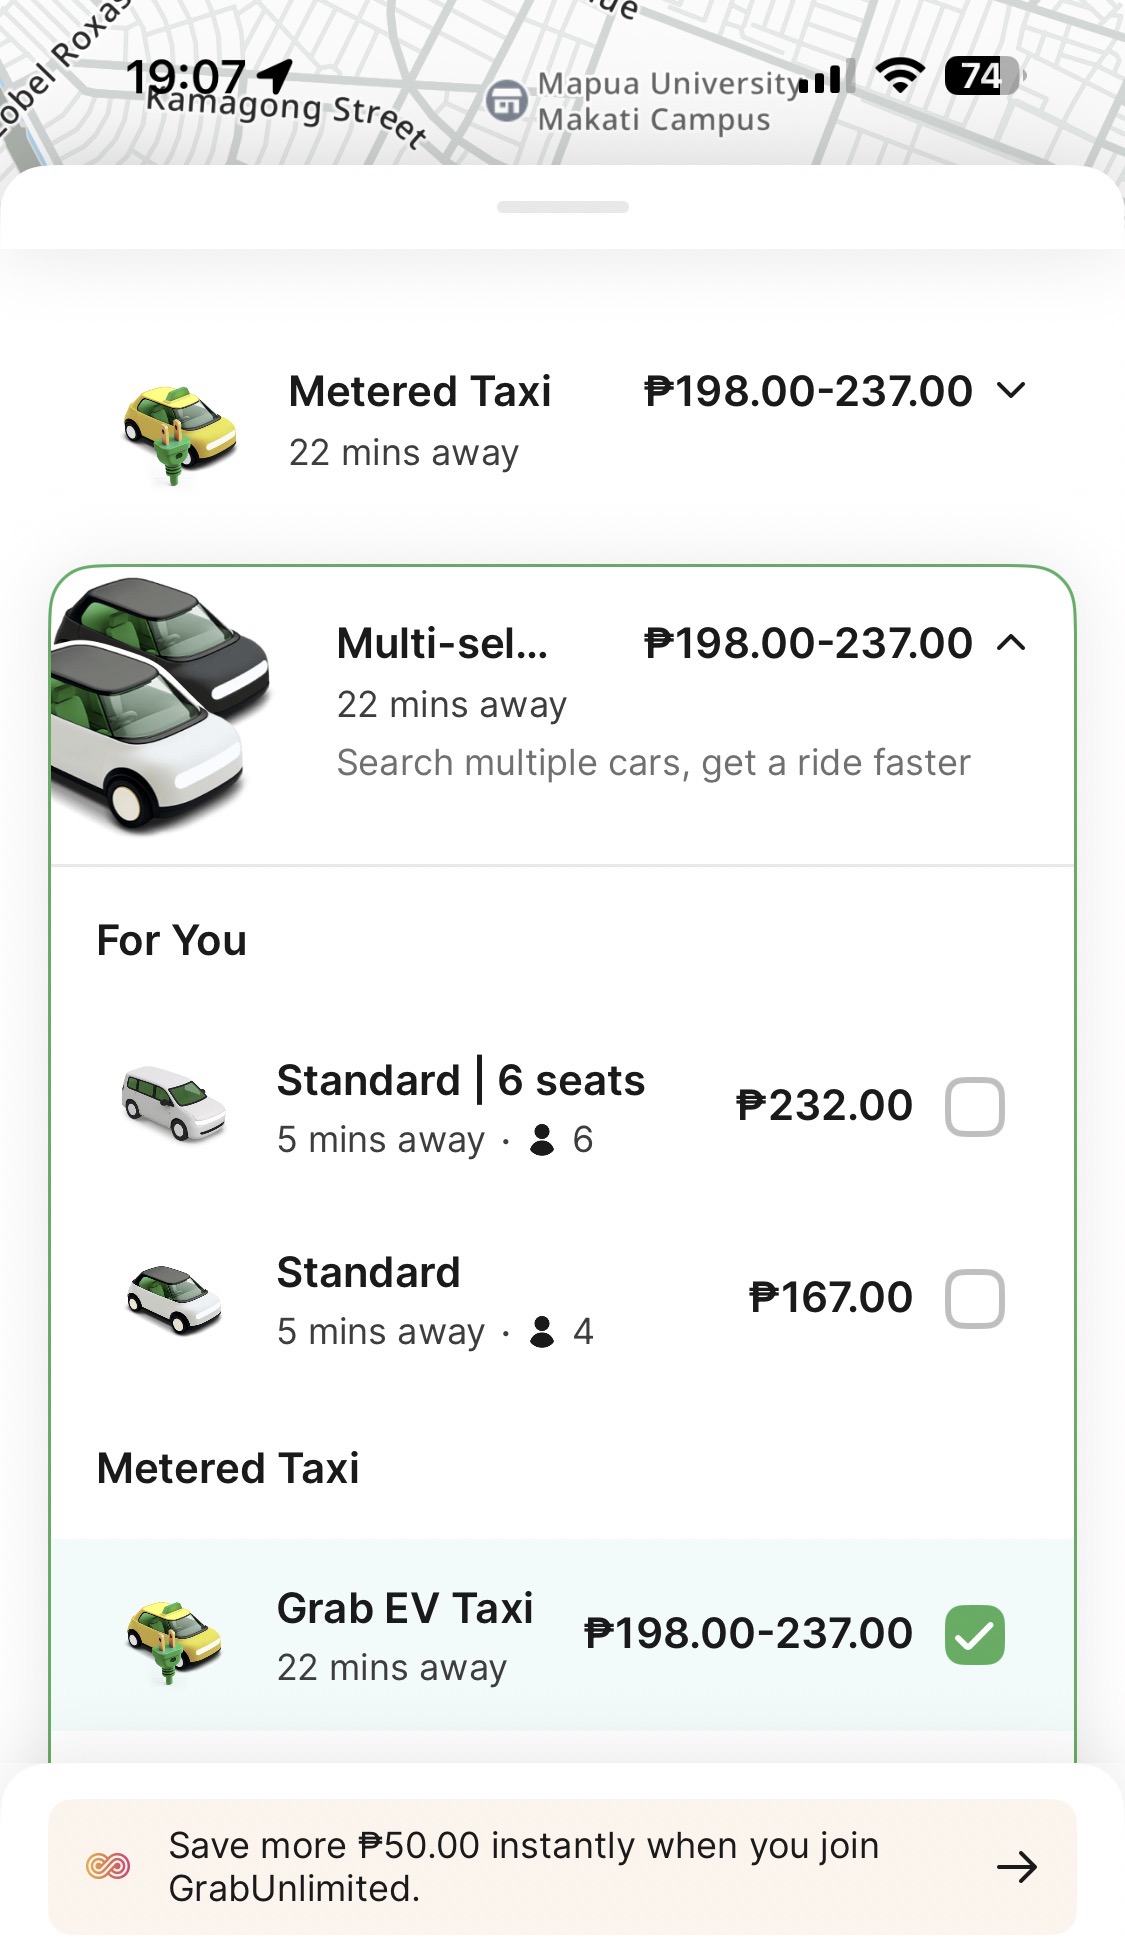
Task: Select the Metered Taxi ride option
Action: [x=420, y=392]
